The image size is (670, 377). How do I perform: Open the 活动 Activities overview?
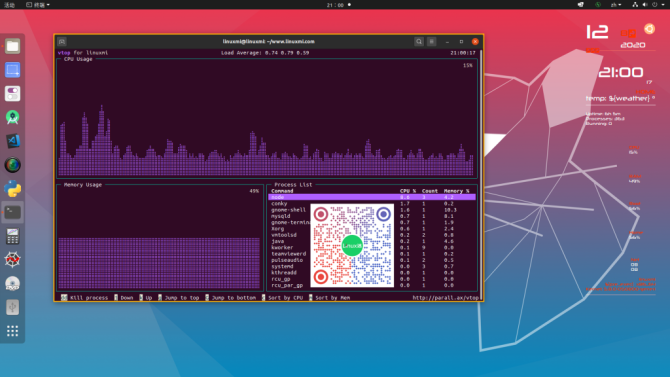[9, 5]
